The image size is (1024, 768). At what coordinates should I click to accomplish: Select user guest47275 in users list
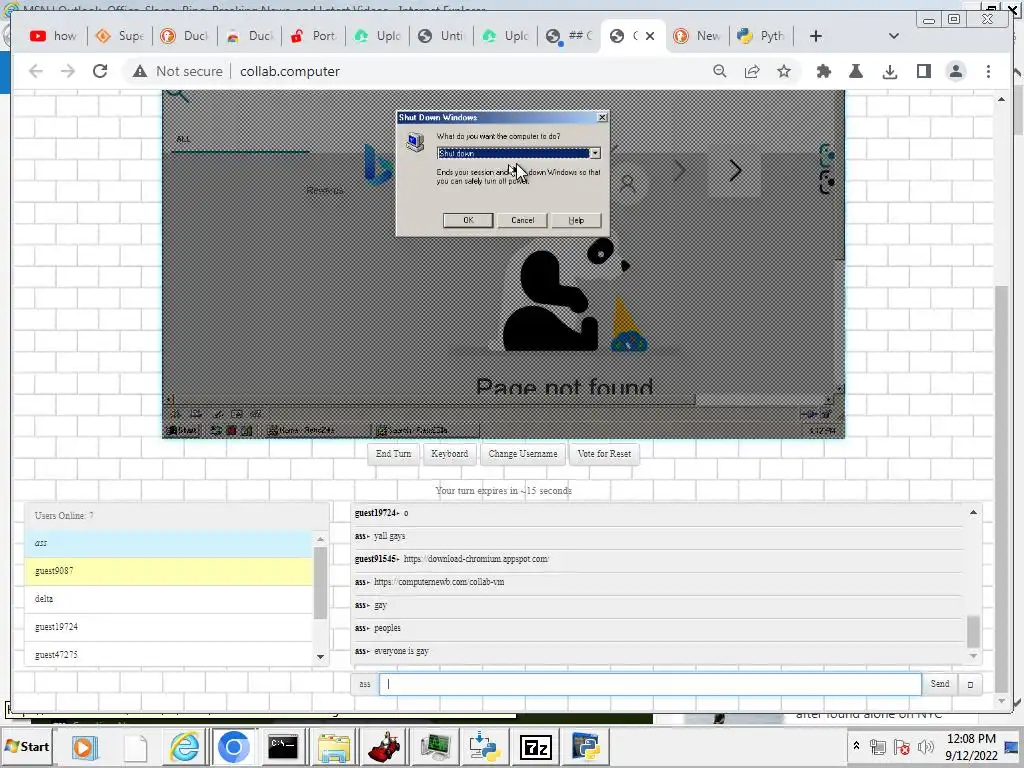[168, 654]
